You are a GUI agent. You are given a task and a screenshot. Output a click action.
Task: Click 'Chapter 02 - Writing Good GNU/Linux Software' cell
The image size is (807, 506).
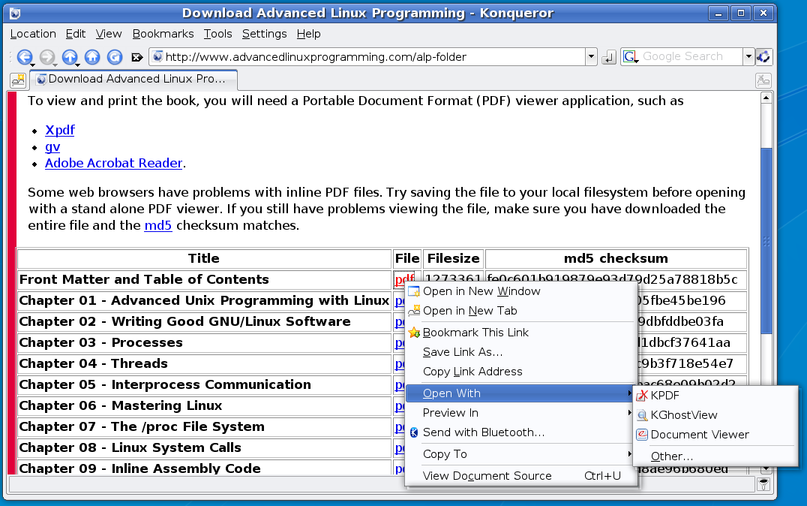[204, 321]
